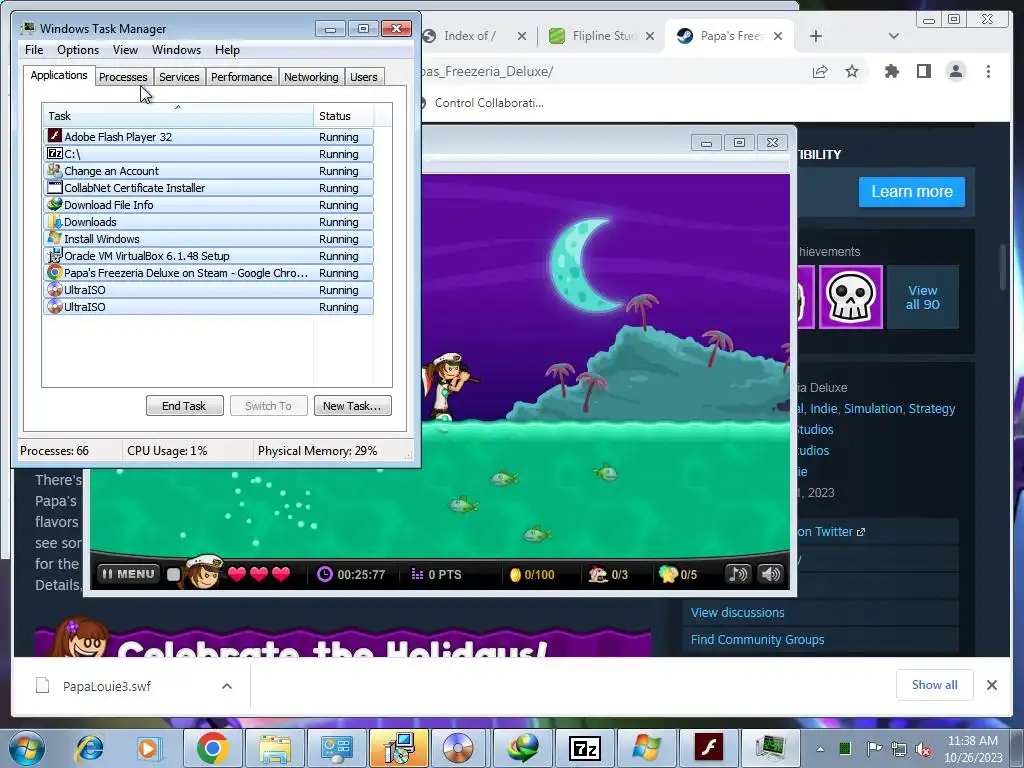This screenshot has width=1024, height=768.
Task: Open Task Manager Help menu
Action: [227, 50]
